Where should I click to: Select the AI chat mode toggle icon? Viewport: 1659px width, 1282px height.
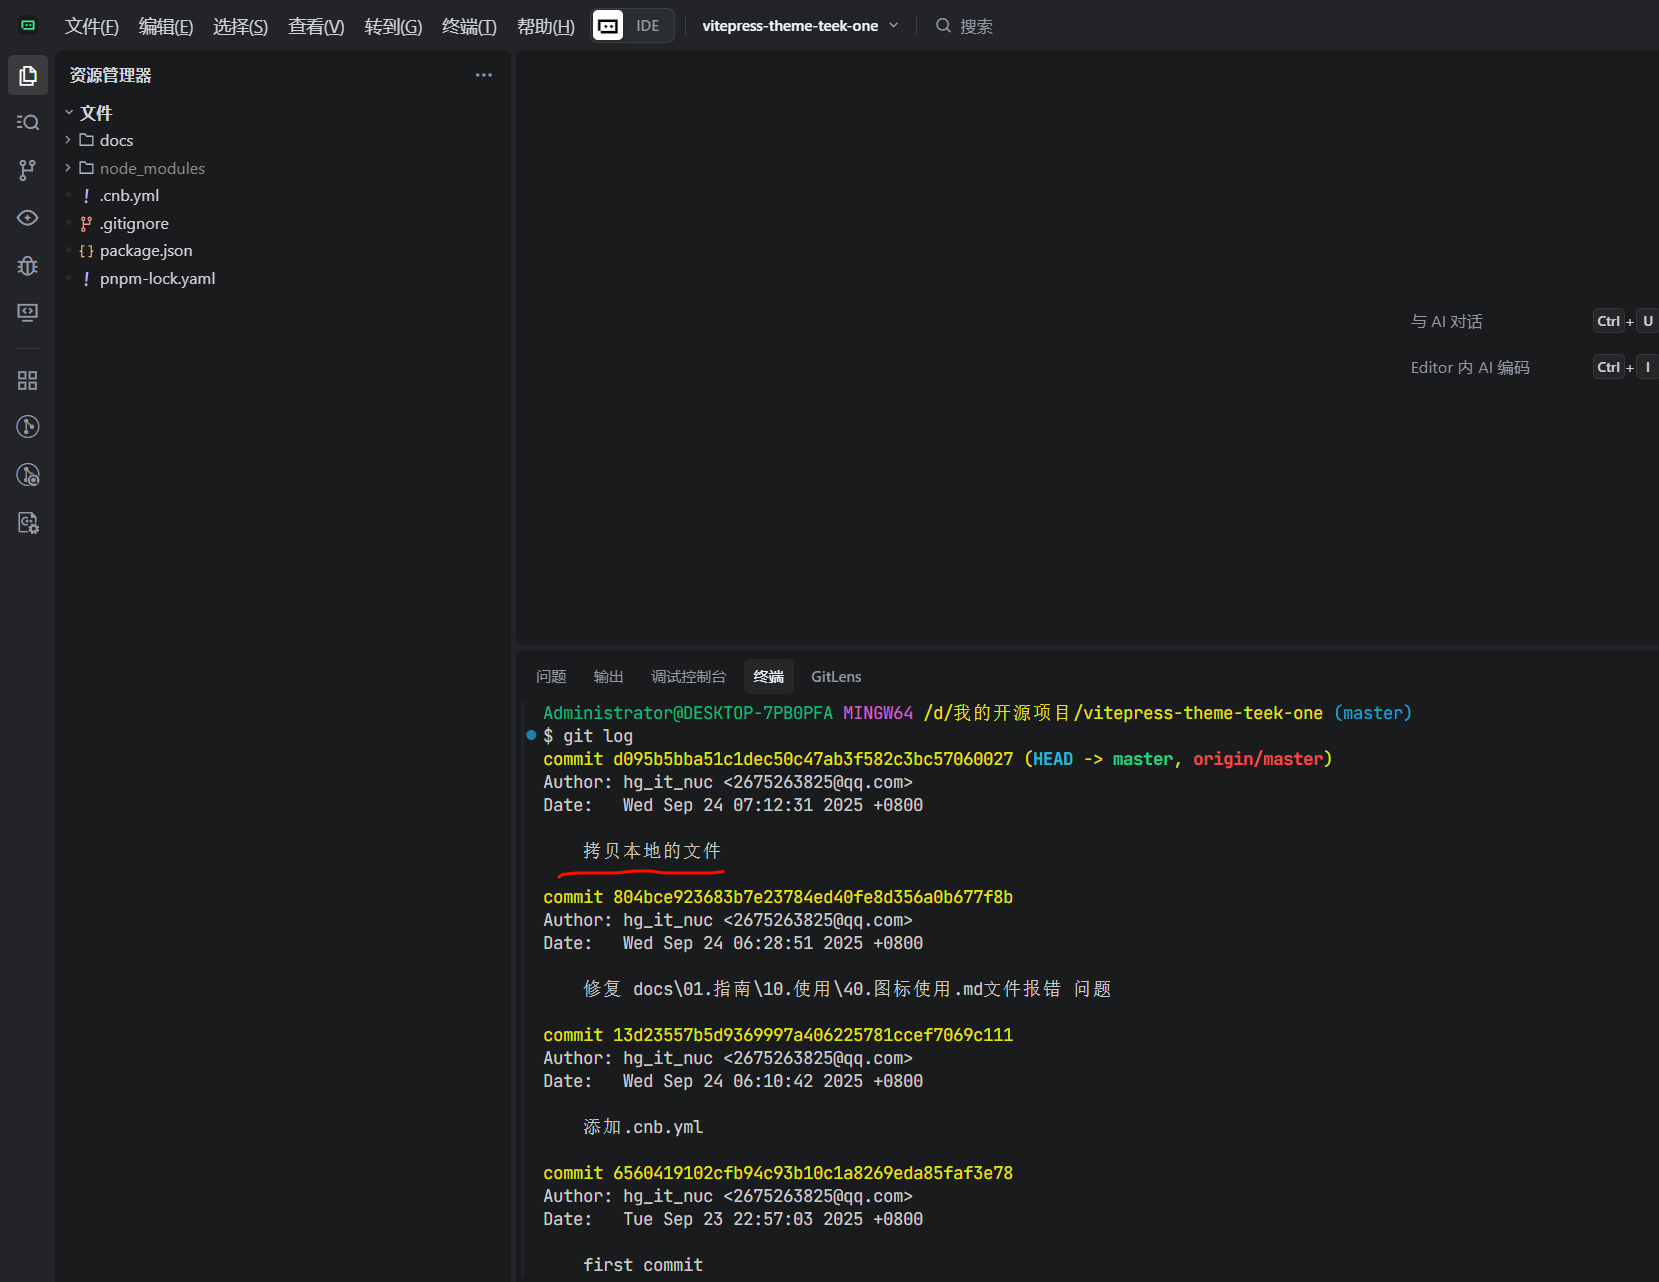(x=608, y=26)
